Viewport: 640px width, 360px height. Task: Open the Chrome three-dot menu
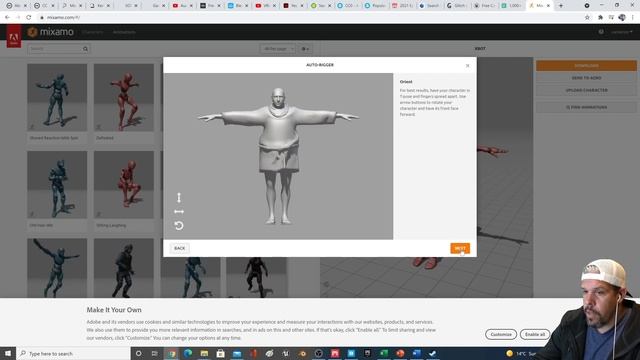(633, 18)
